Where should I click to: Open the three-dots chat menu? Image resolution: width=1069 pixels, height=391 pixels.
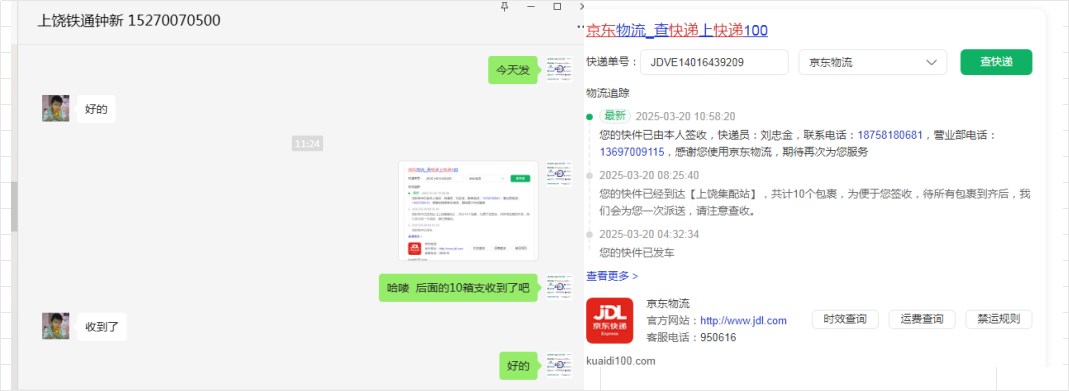click(x=580, y=27)
